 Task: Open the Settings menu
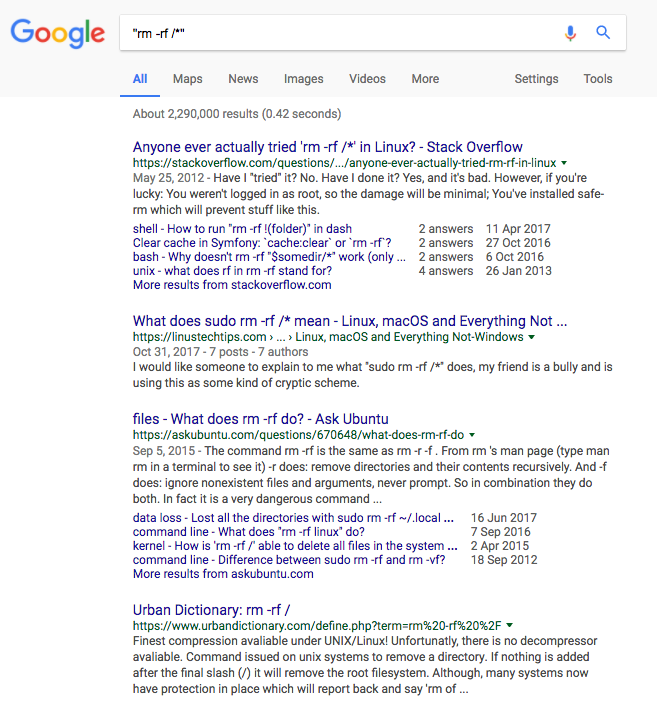[536, 79]
